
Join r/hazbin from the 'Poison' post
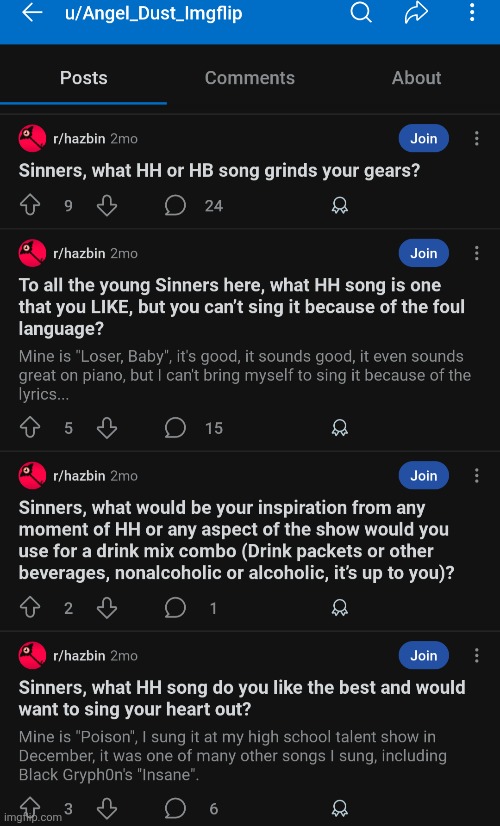point(424,656)
